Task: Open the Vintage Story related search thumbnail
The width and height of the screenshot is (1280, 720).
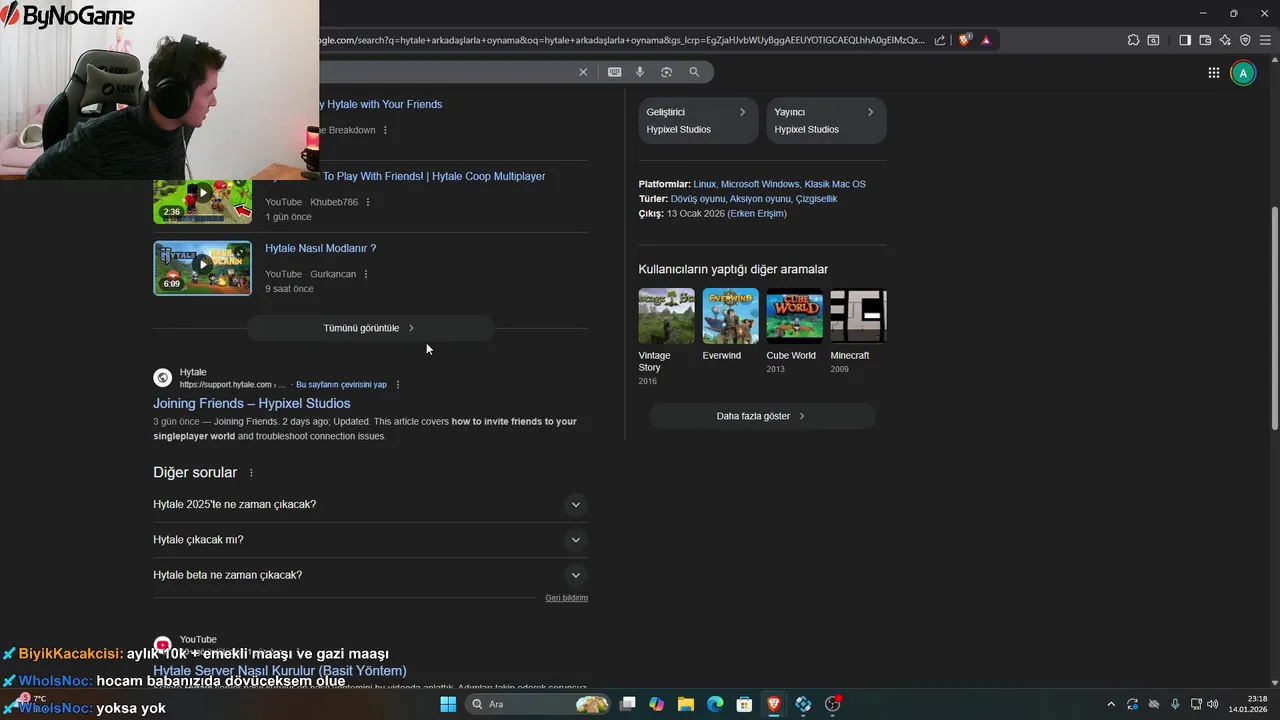Action: pos(666,316)
